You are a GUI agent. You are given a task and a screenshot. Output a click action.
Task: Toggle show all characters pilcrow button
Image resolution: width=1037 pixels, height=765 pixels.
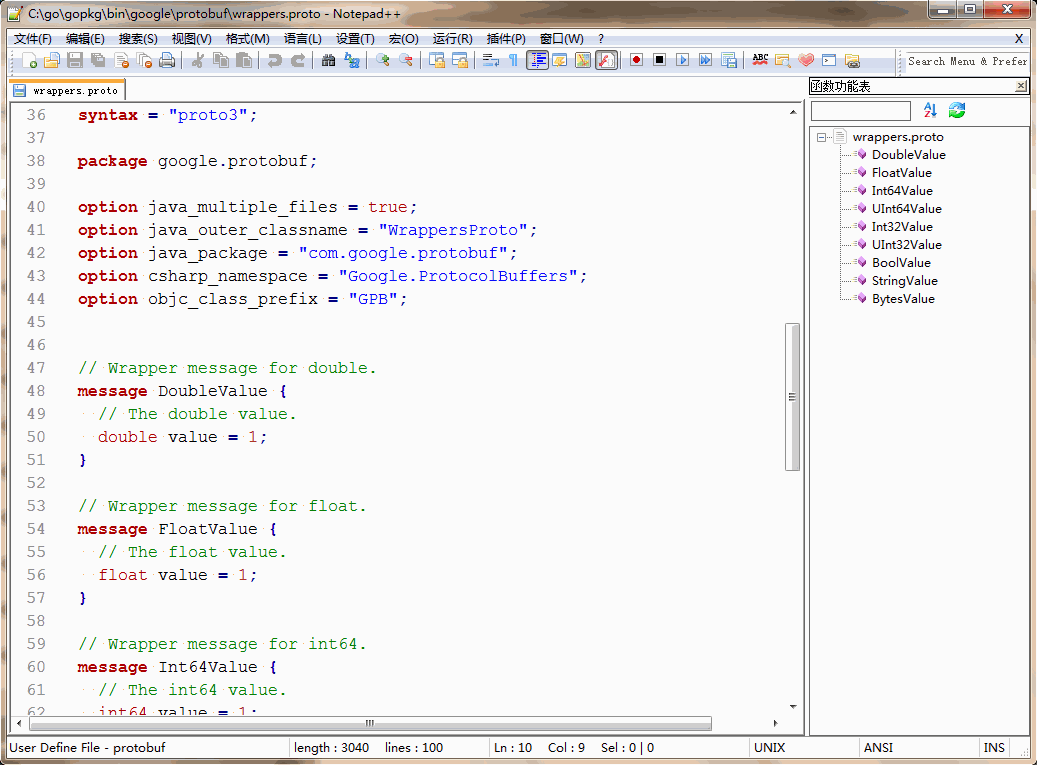[x=513, y=61]
